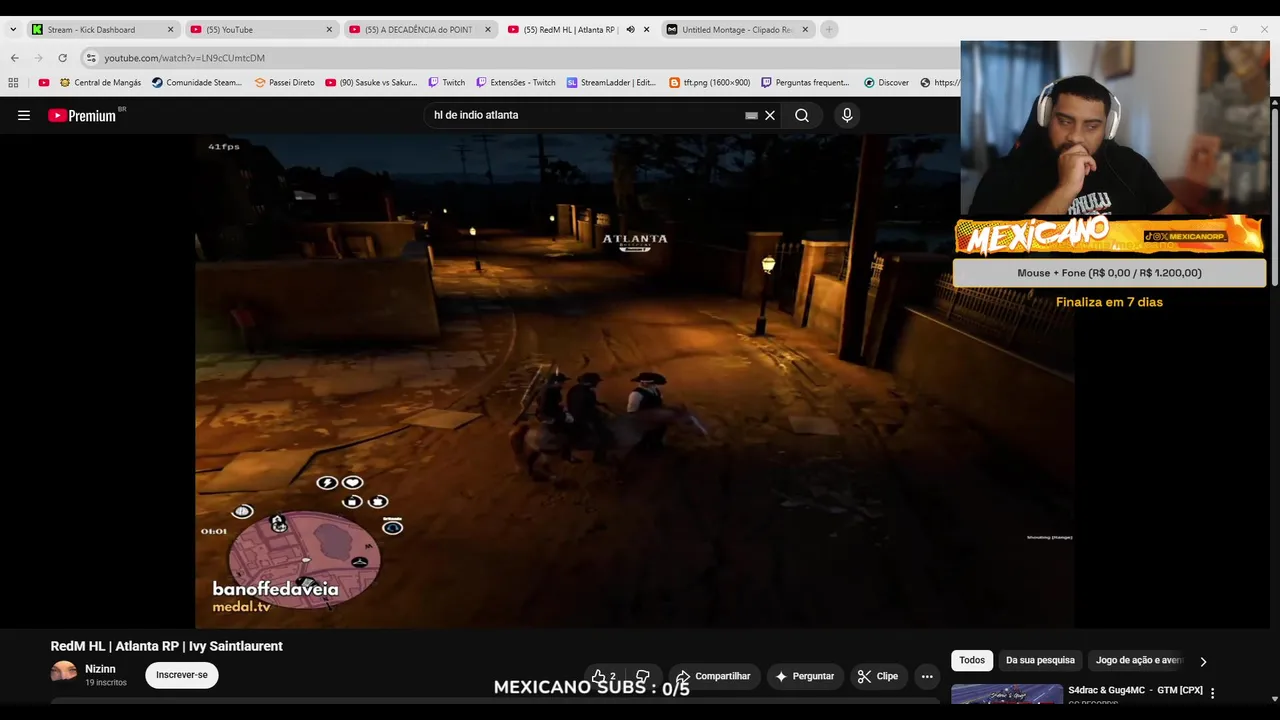
Task: Mute the RedM HL tab audio icon
Action: click(x=630, y=30)
